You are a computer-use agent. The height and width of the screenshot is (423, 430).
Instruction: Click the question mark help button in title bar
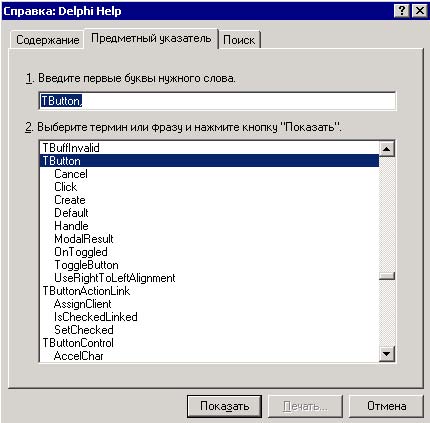click(402, 11)
